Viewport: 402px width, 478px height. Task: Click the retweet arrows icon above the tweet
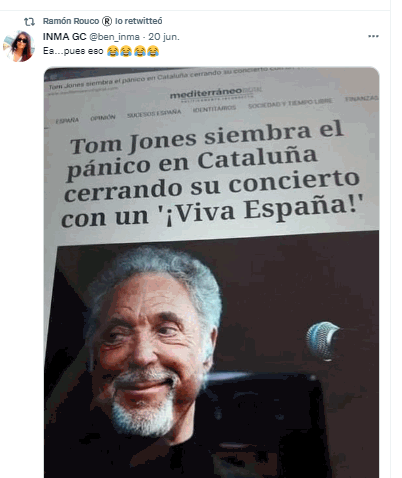(29, 22)
